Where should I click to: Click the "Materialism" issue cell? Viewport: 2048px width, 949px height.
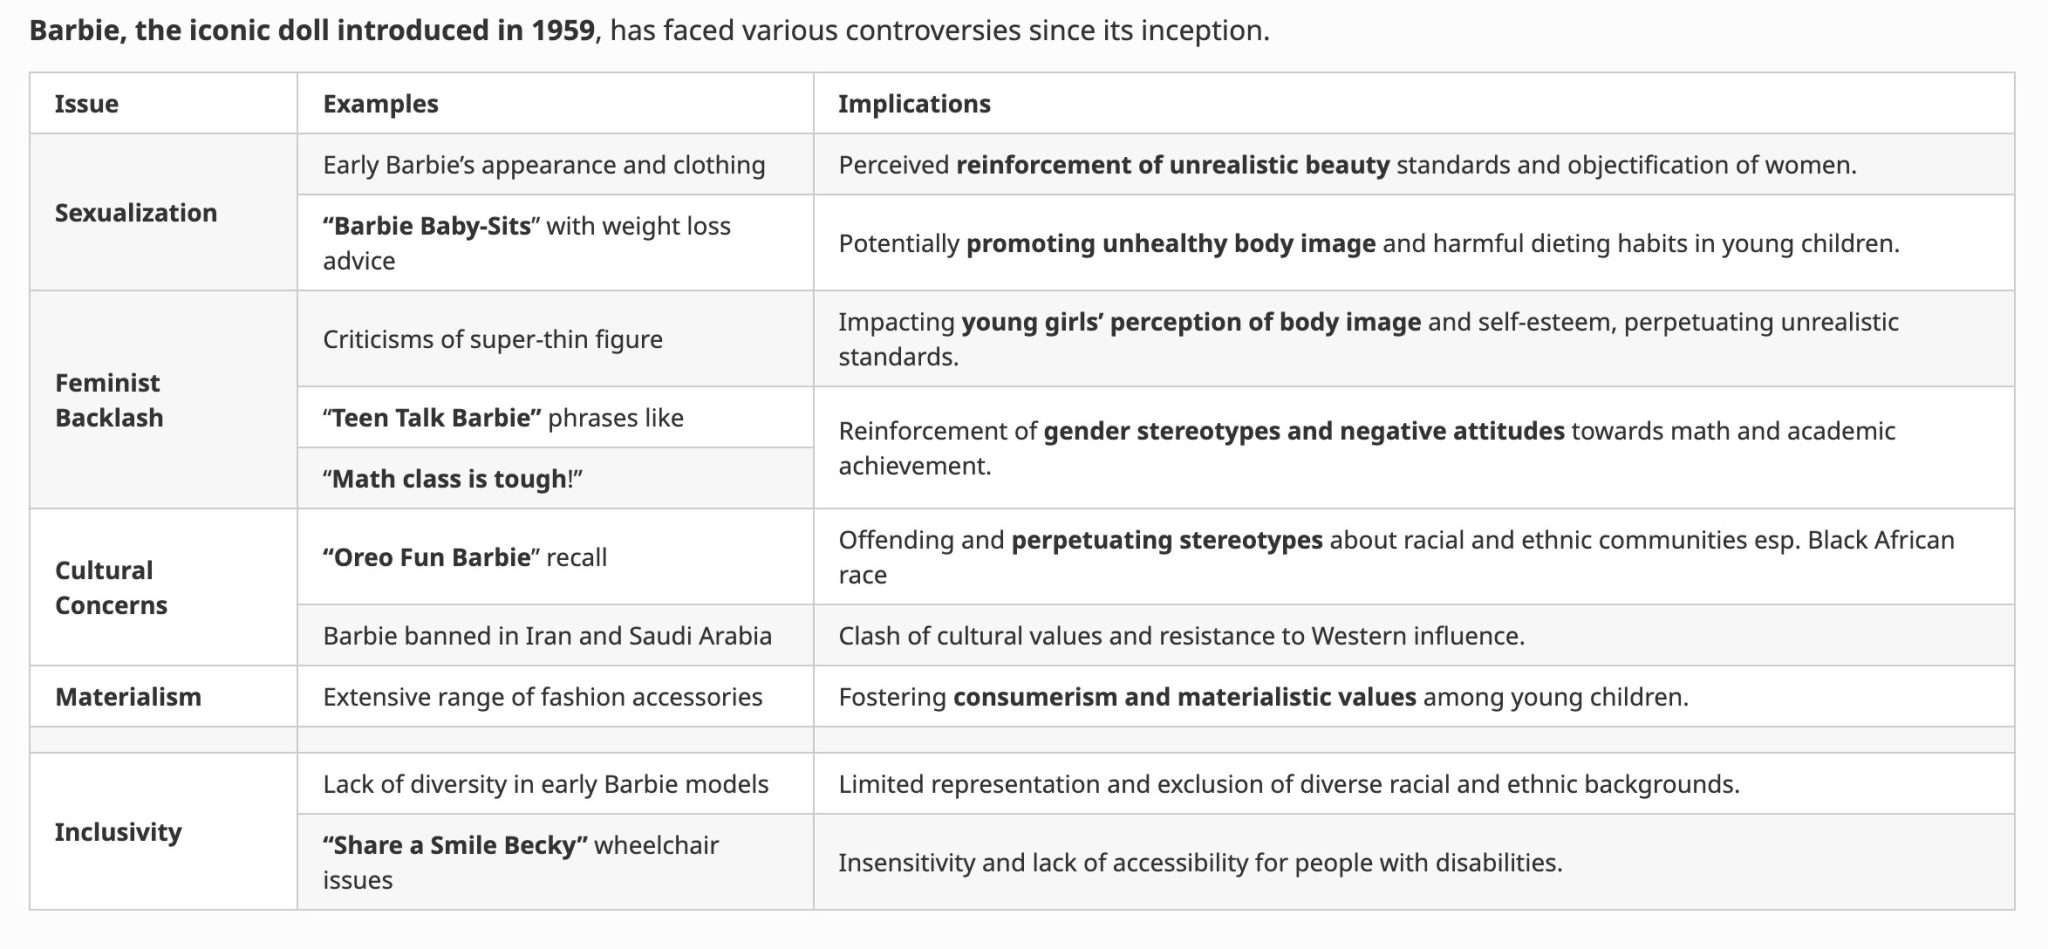(128, 697)
